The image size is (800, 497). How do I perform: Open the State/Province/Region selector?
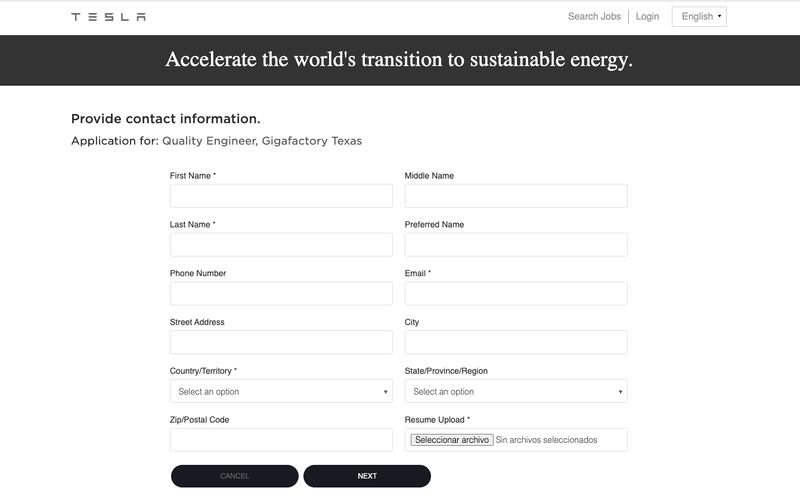point(516,391)
